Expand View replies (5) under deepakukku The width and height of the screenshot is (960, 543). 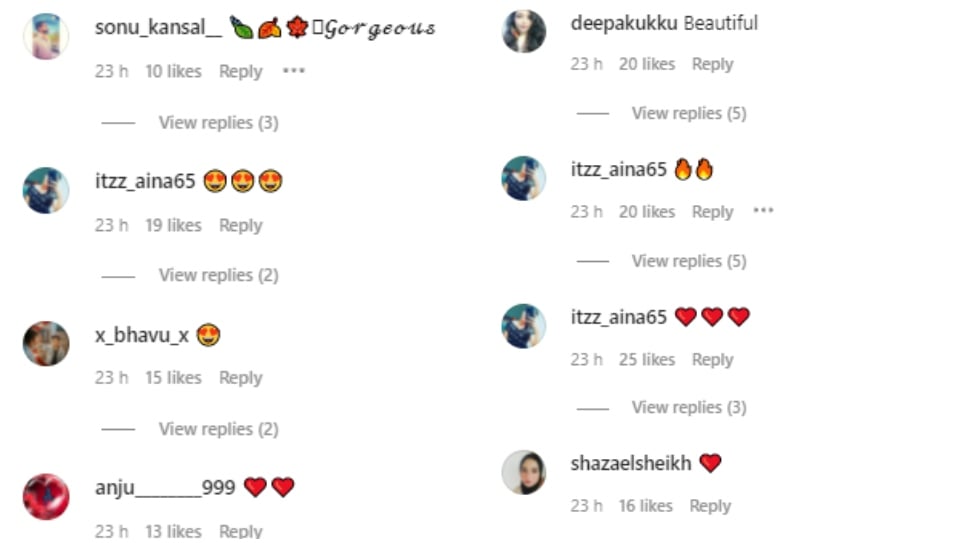point(689,113)
